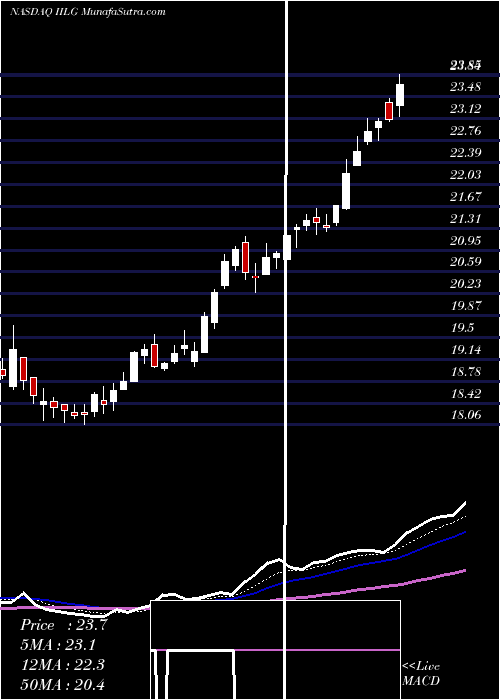Click the 18.42 price axis label
Viewport: 500px width, 700px height.
point(466,394)
